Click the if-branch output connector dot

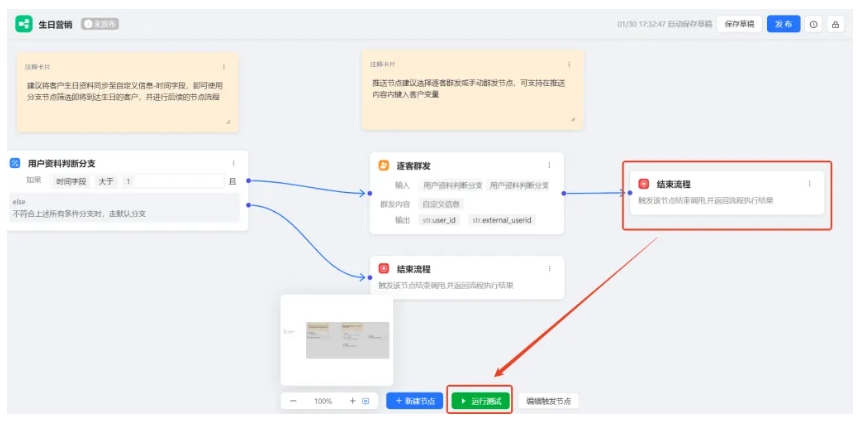click(248, 180)
